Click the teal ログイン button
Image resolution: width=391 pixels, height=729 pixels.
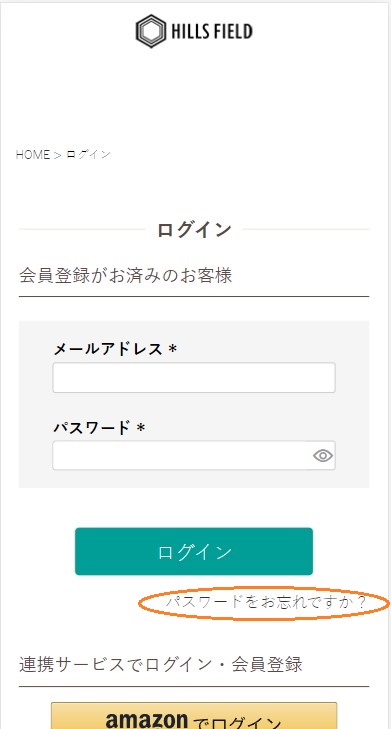pos(194,551)
